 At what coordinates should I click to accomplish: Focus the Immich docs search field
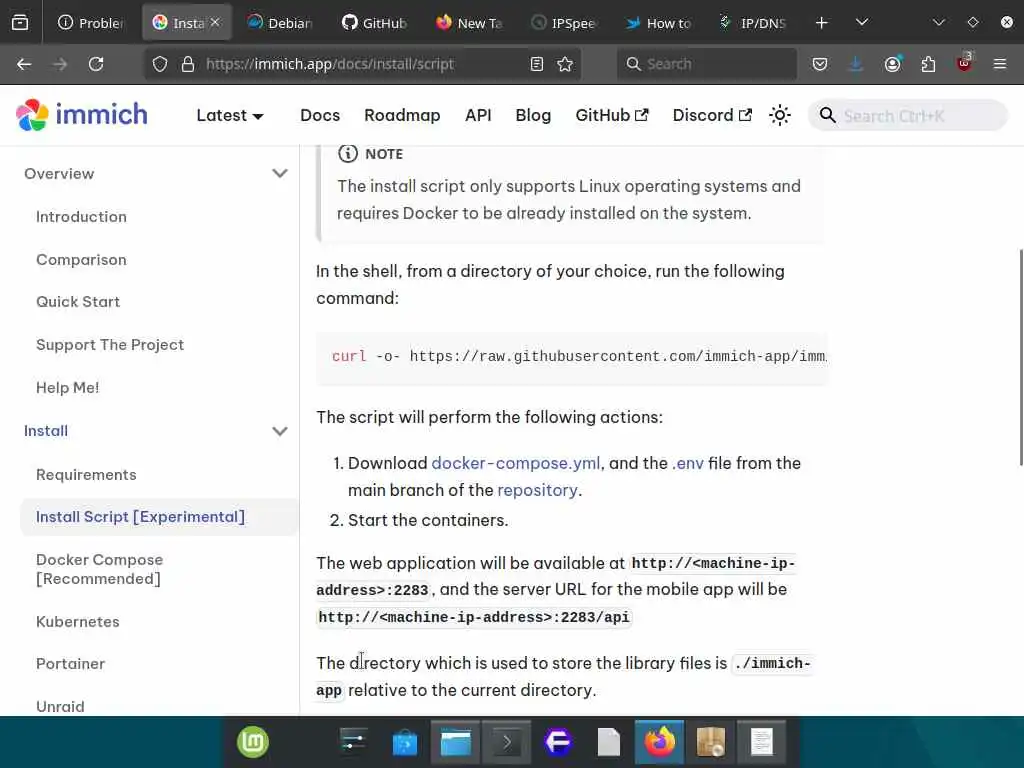point(908,116)
